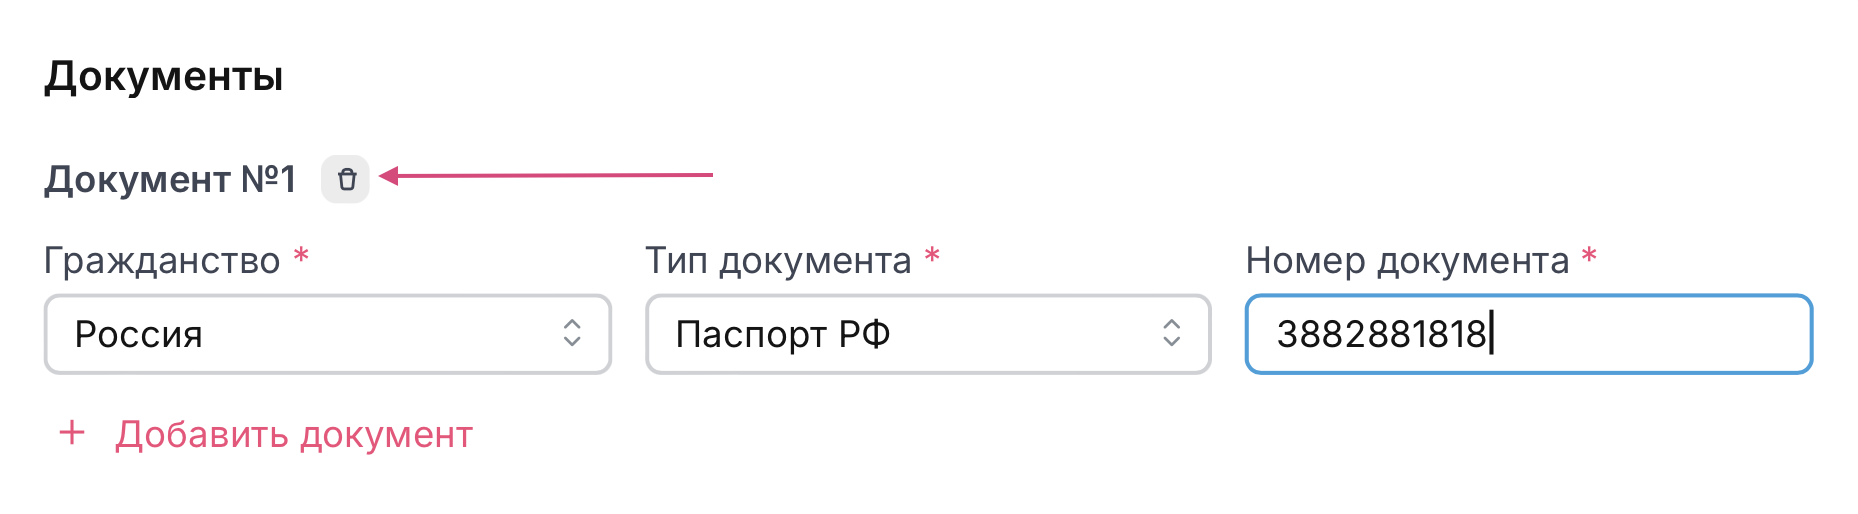
Task: Click the plus icon before Добавить документ
Action: coord(72,433)
